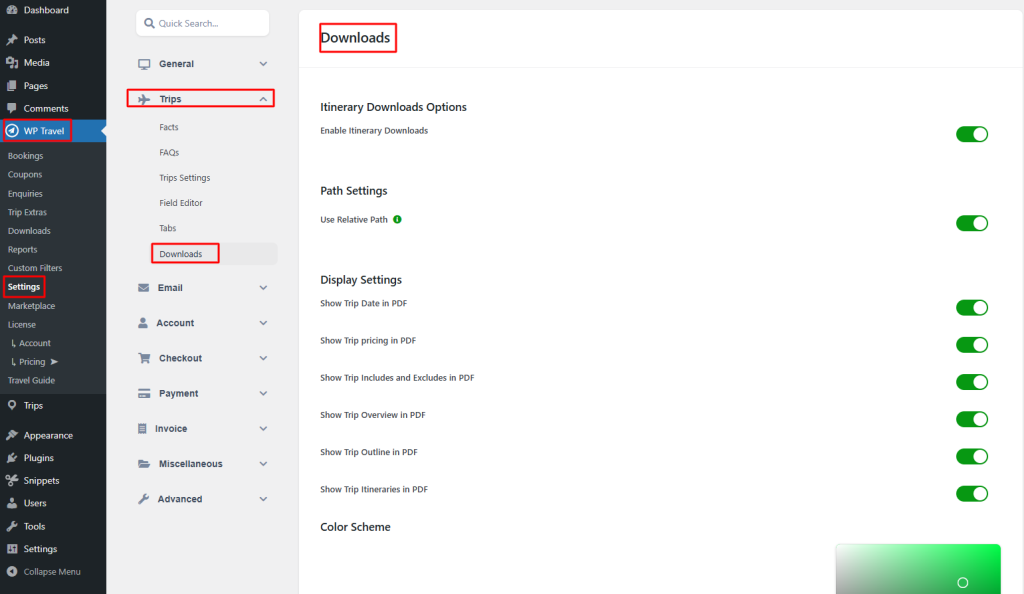Screen dimensions: 1024x594
Task: Open Marketplace in WP Travel menu
Action: tap(31, 306)
